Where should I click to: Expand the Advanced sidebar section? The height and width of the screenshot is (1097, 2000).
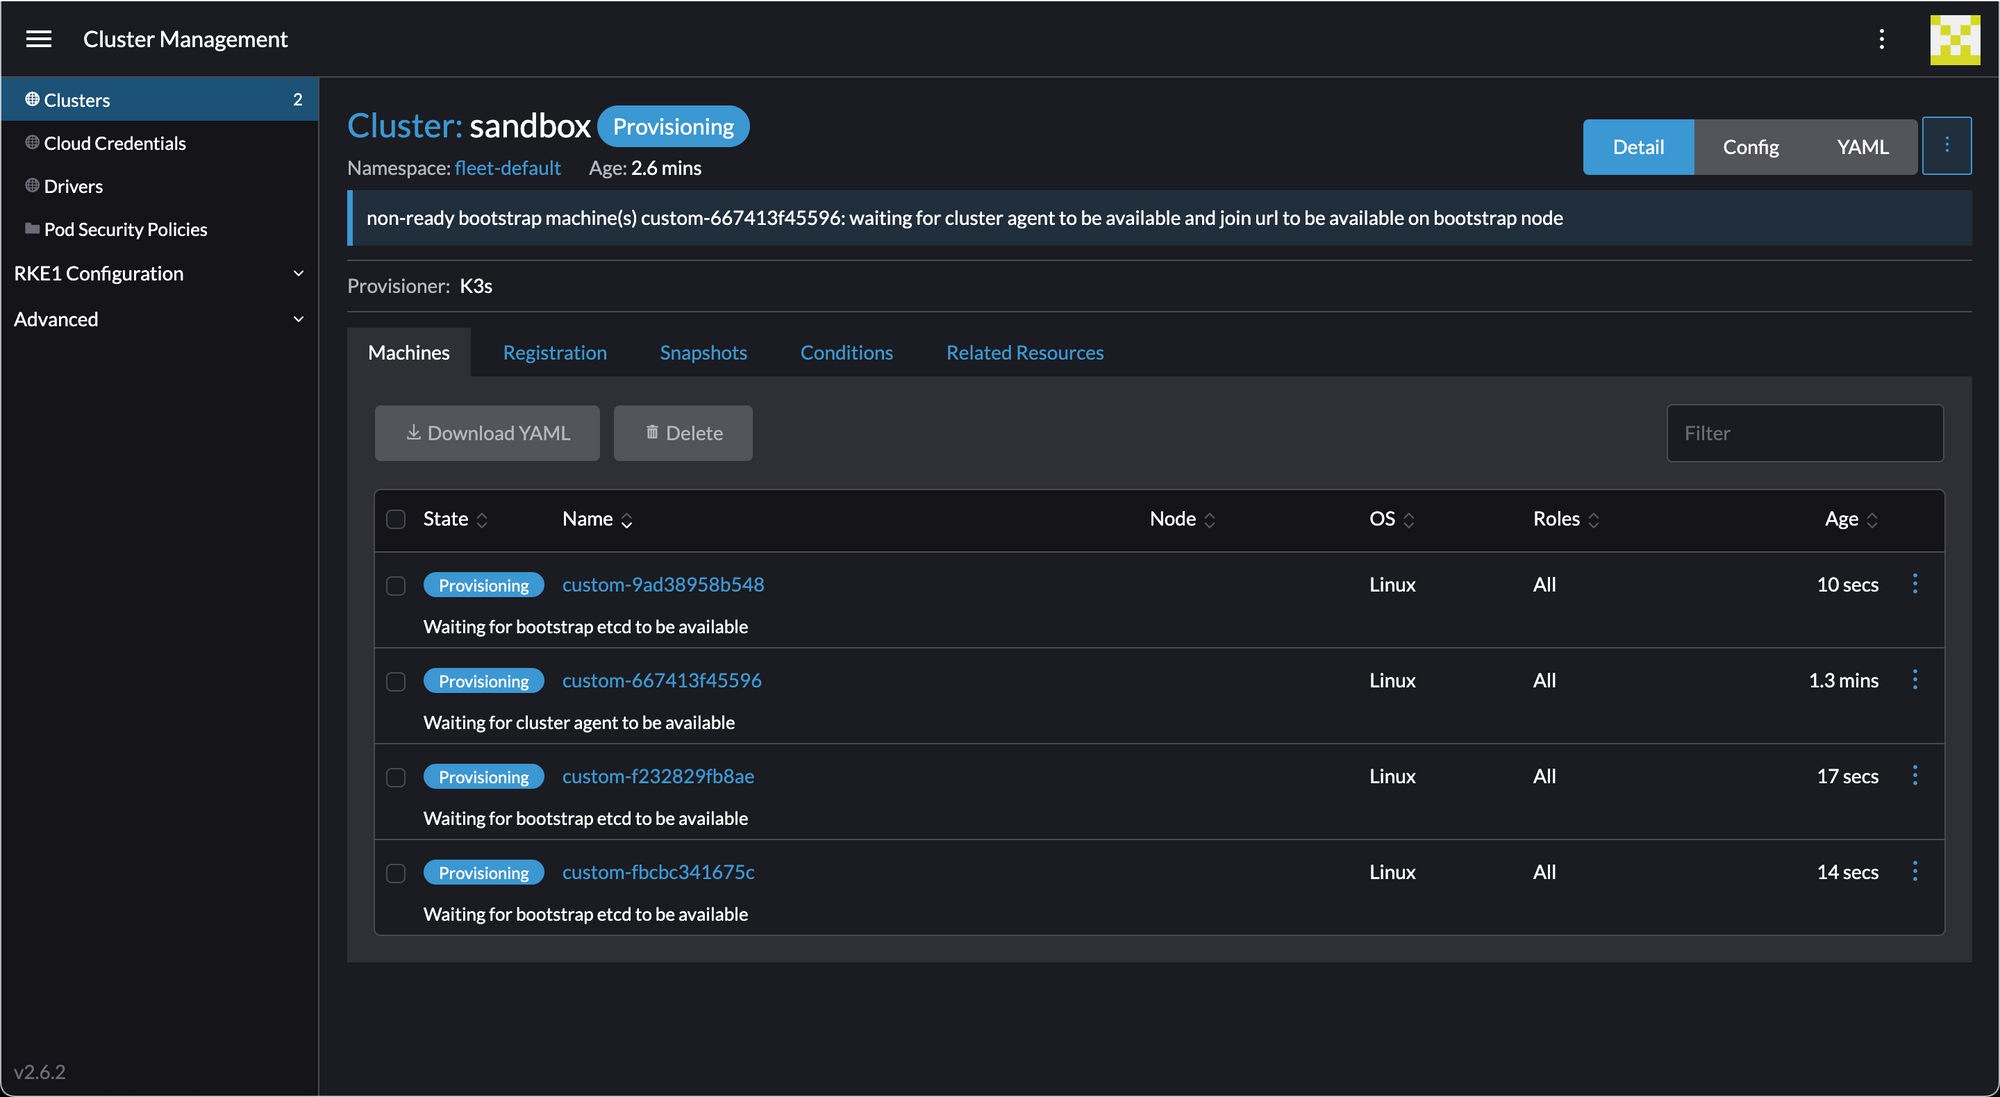159,319
